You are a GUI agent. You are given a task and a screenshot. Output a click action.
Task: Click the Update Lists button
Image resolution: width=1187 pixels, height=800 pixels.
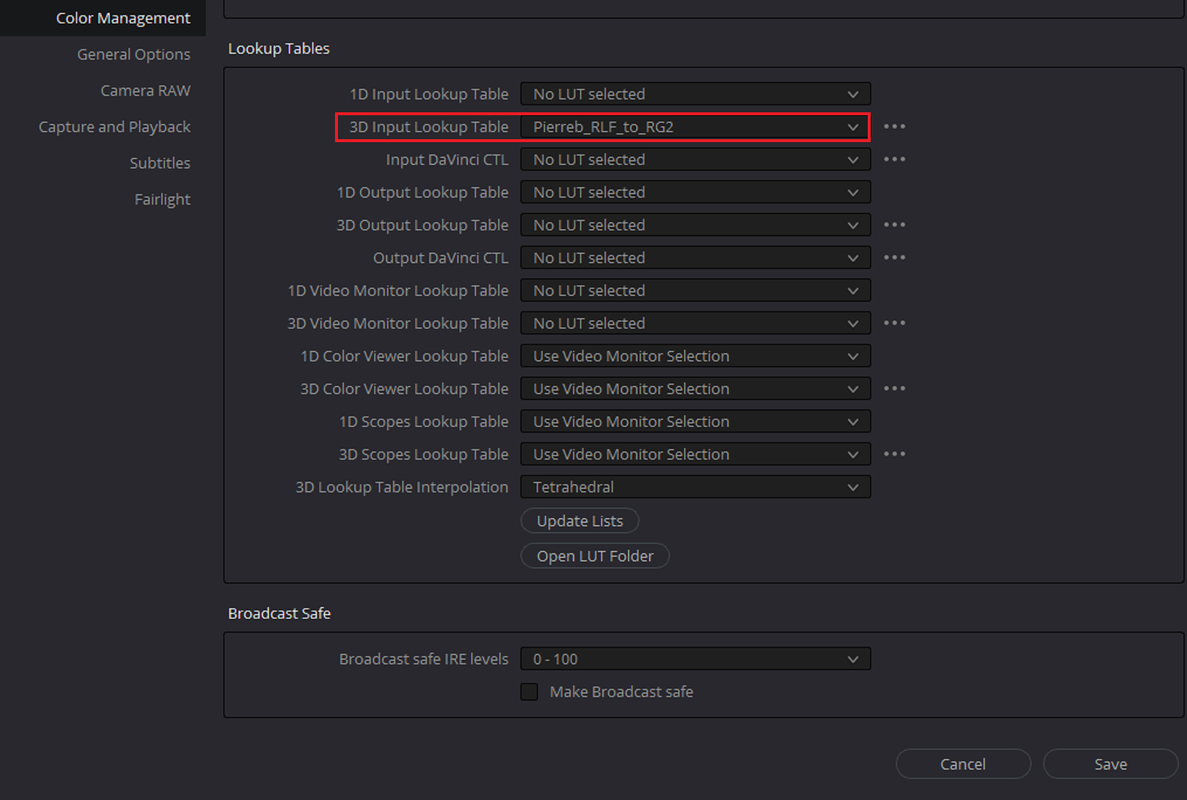click(580, 521)
